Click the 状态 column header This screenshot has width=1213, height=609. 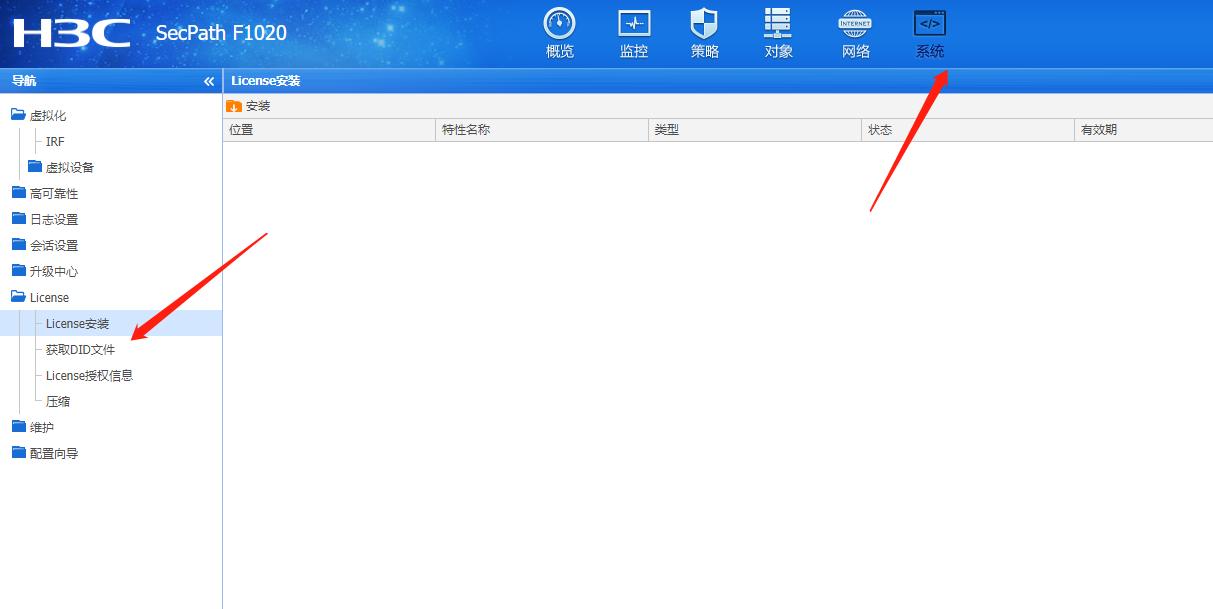coord(880,129)
